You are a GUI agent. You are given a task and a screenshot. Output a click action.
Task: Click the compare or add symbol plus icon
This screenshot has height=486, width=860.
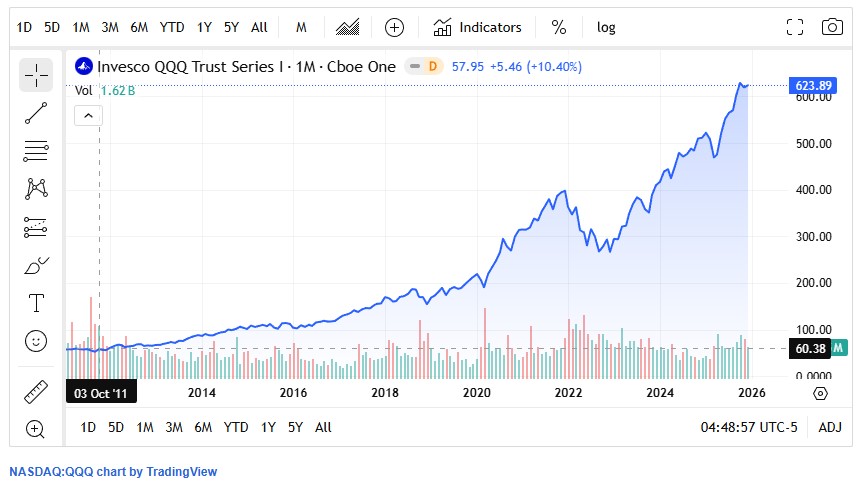[395, 27]
